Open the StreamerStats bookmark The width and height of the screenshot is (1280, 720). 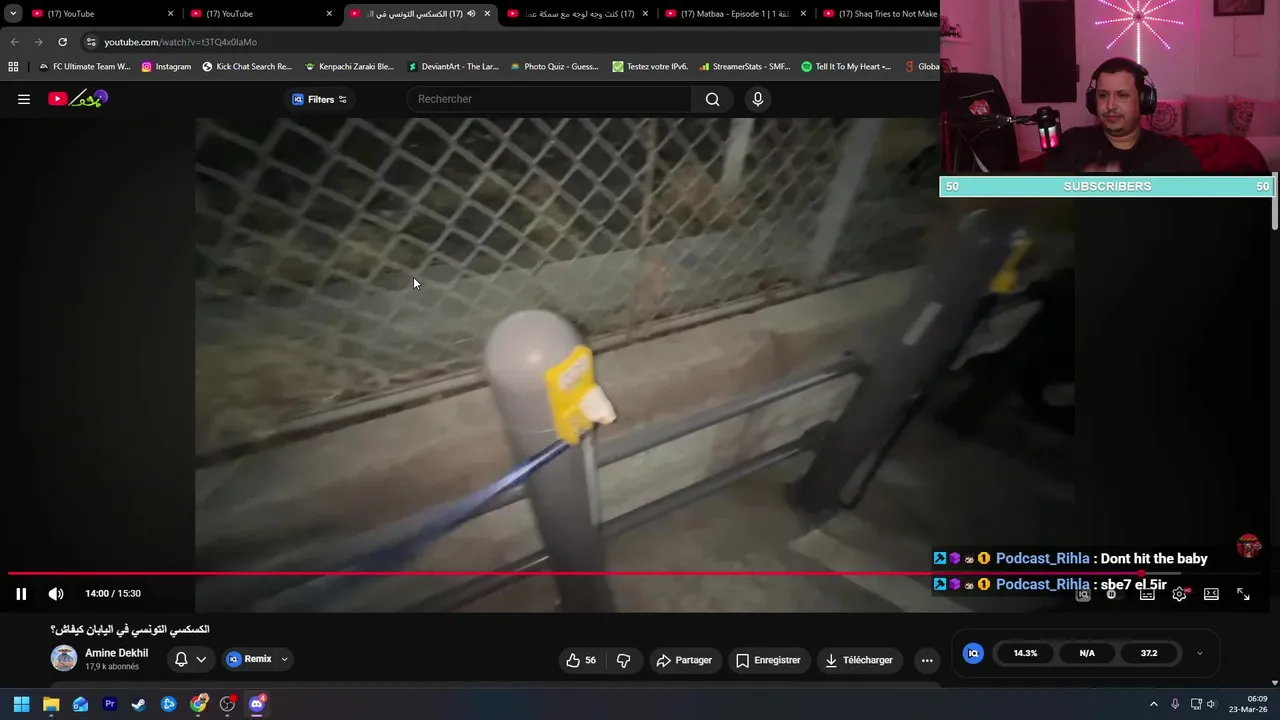tap(745, 67)
